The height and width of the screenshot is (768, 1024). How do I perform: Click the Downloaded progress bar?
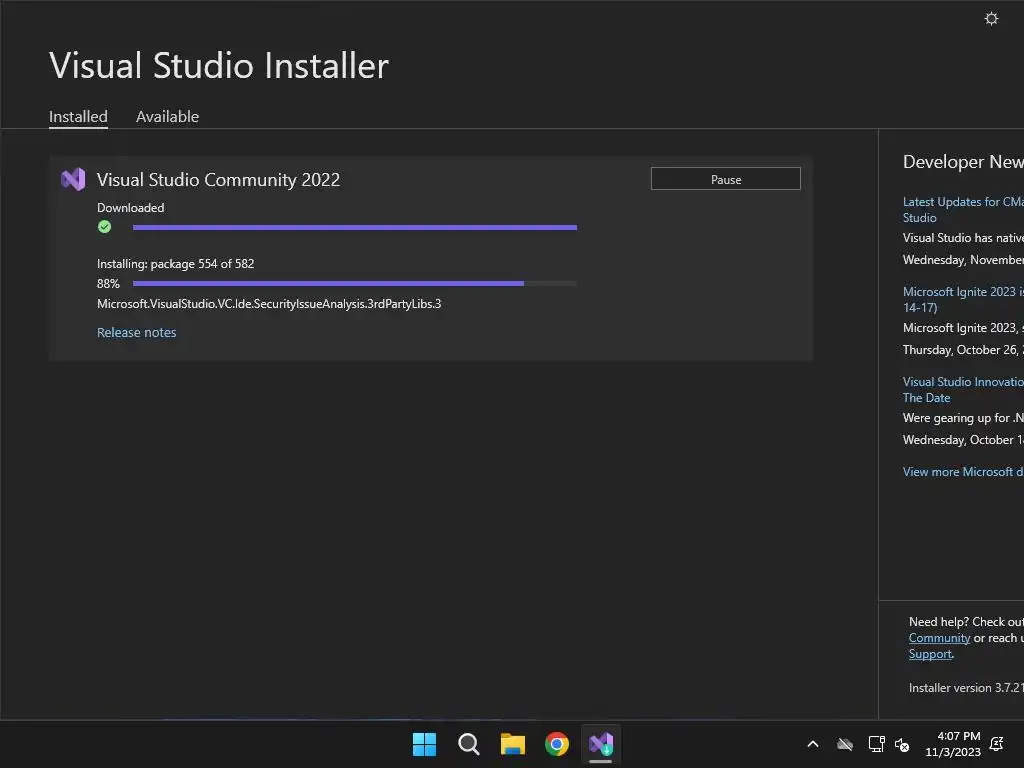point(355,227)
